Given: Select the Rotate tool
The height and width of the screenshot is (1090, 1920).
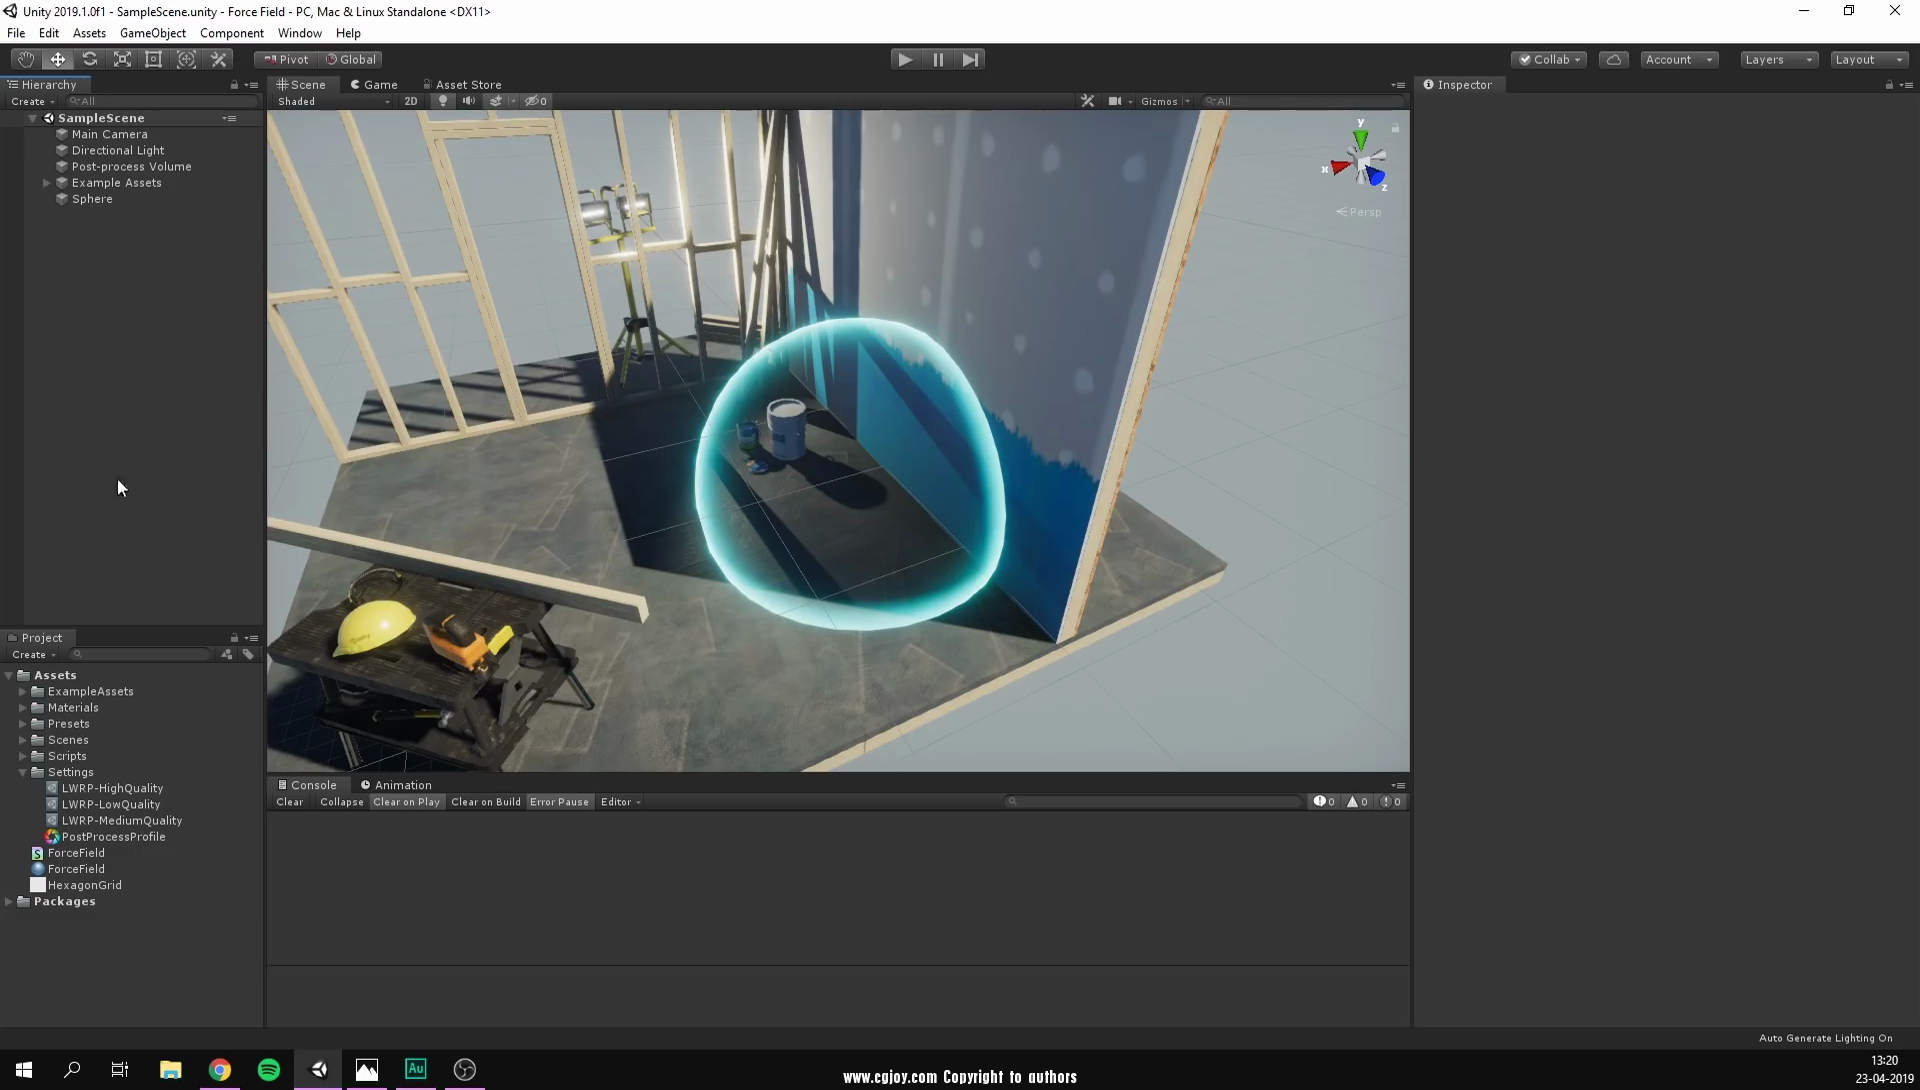Looking at the screenshot, I should [x=90, y=59].
